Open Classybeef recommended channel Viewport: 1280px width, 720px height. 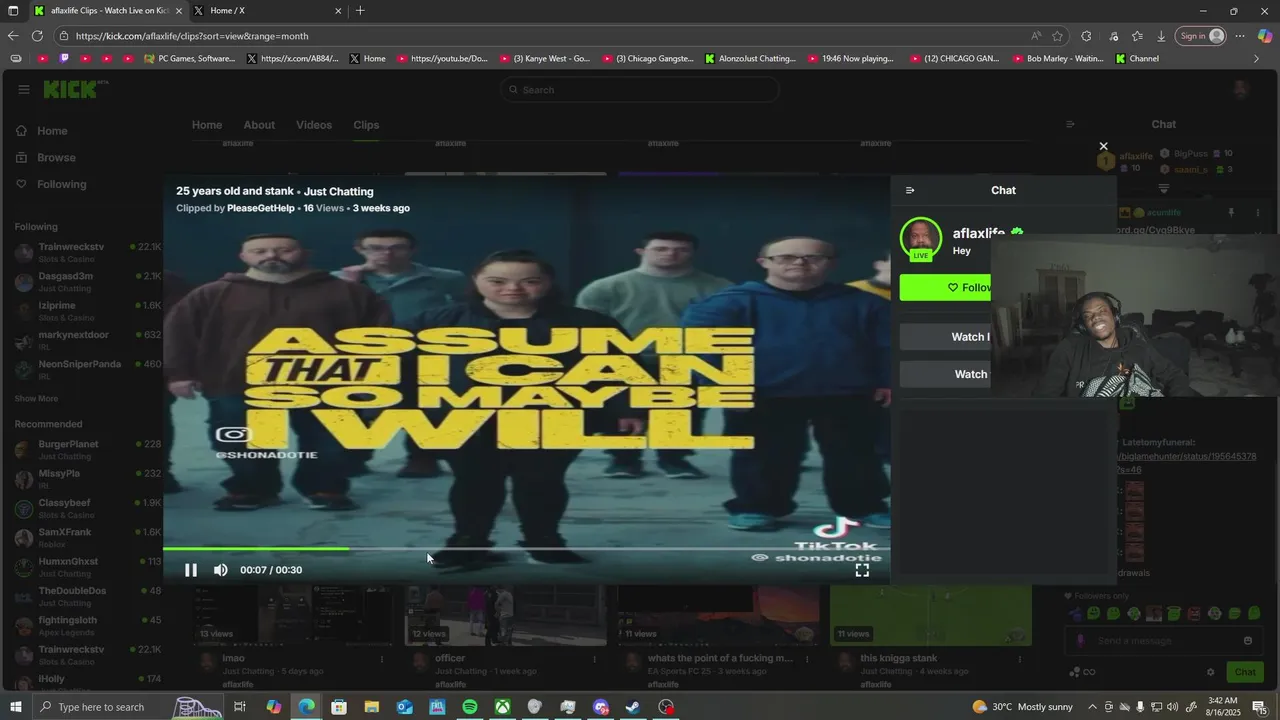point(88,508)
